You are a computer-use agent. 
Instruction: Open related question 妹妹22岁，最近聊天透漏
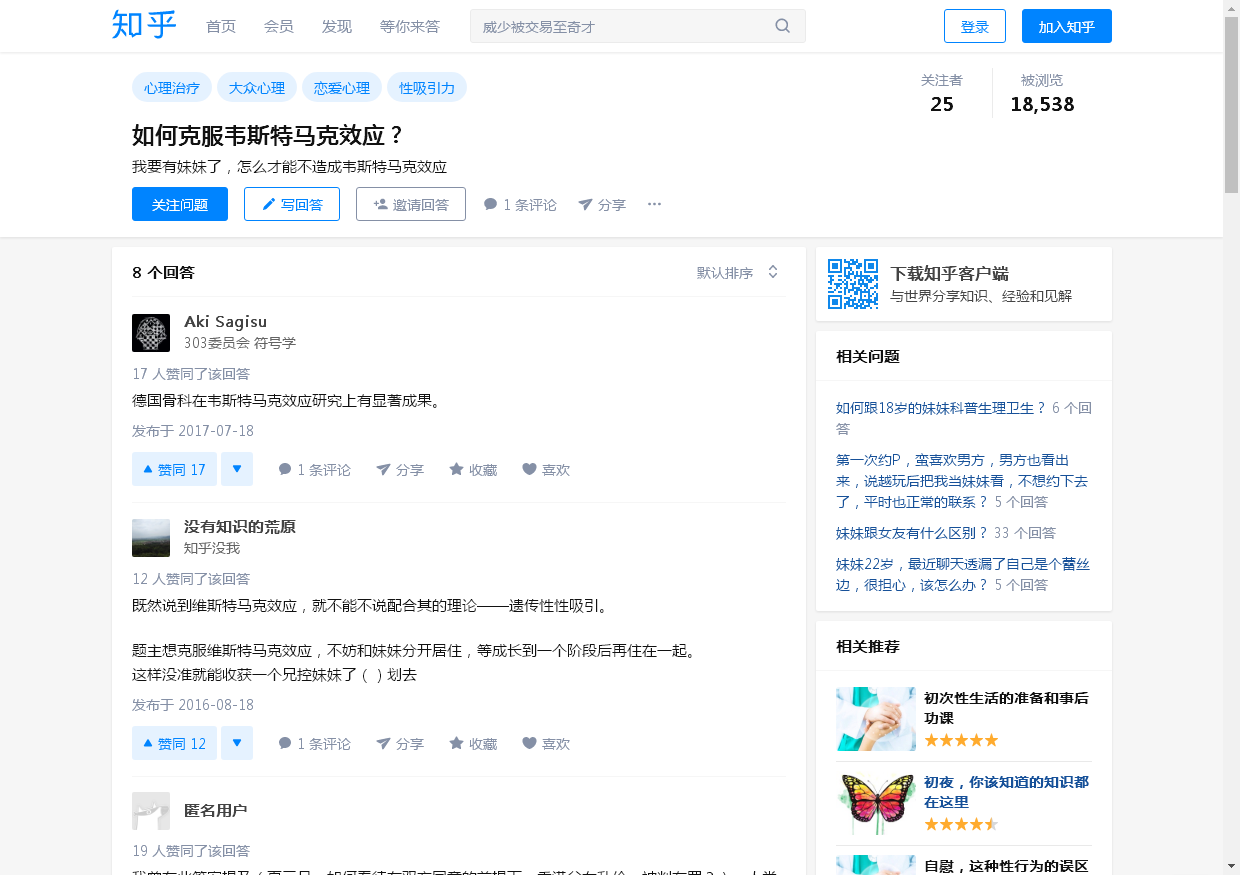tap(962, 574)
